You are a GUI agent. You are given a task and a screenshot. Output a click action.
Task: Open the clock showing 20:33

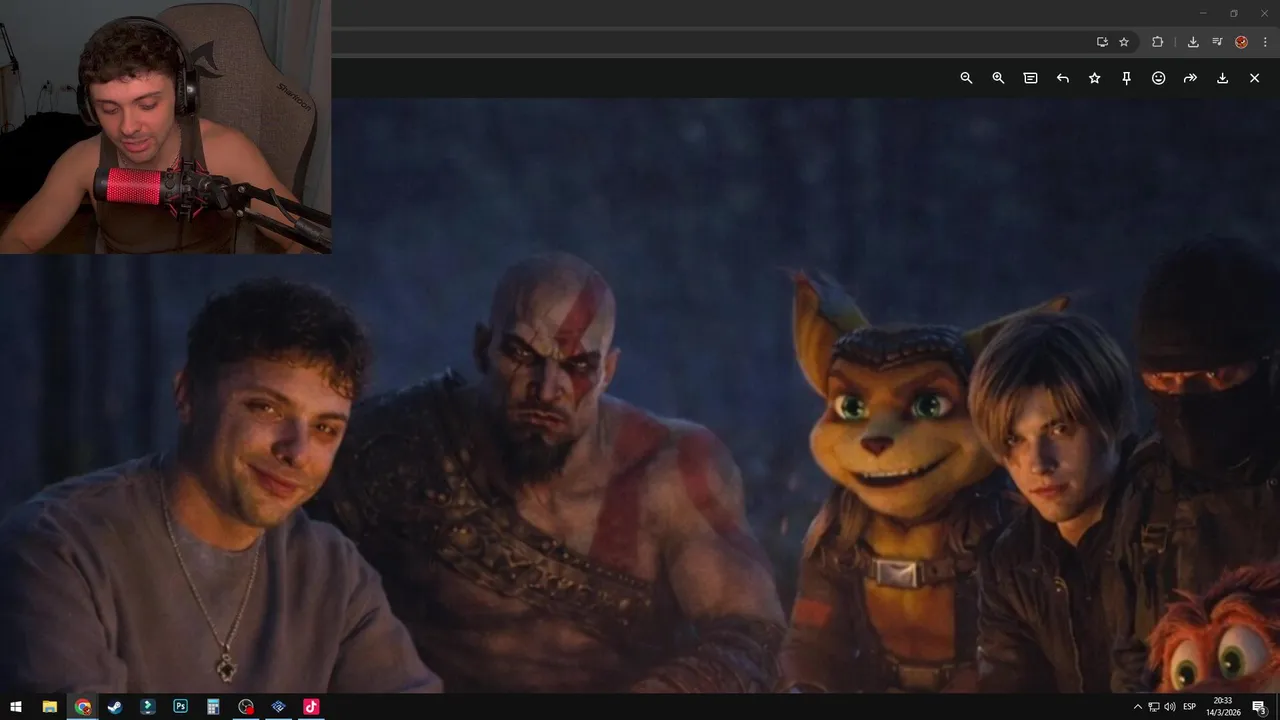point(1222,707)
